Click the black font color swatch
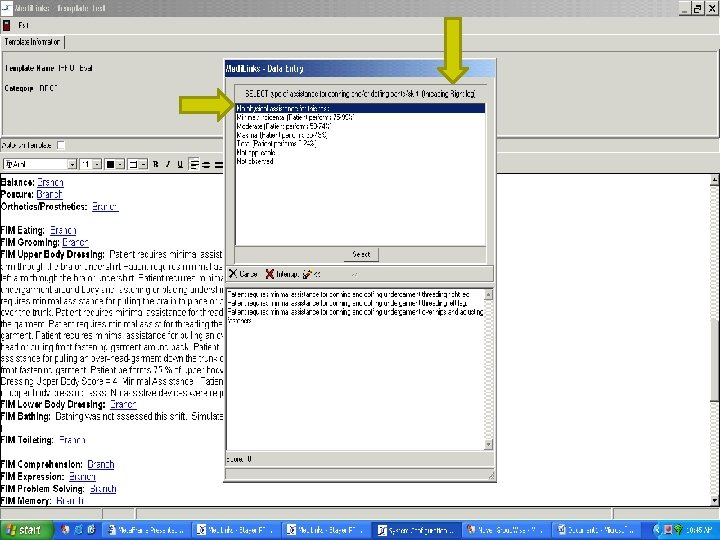 pyautogui.click(x=110, y=164)
